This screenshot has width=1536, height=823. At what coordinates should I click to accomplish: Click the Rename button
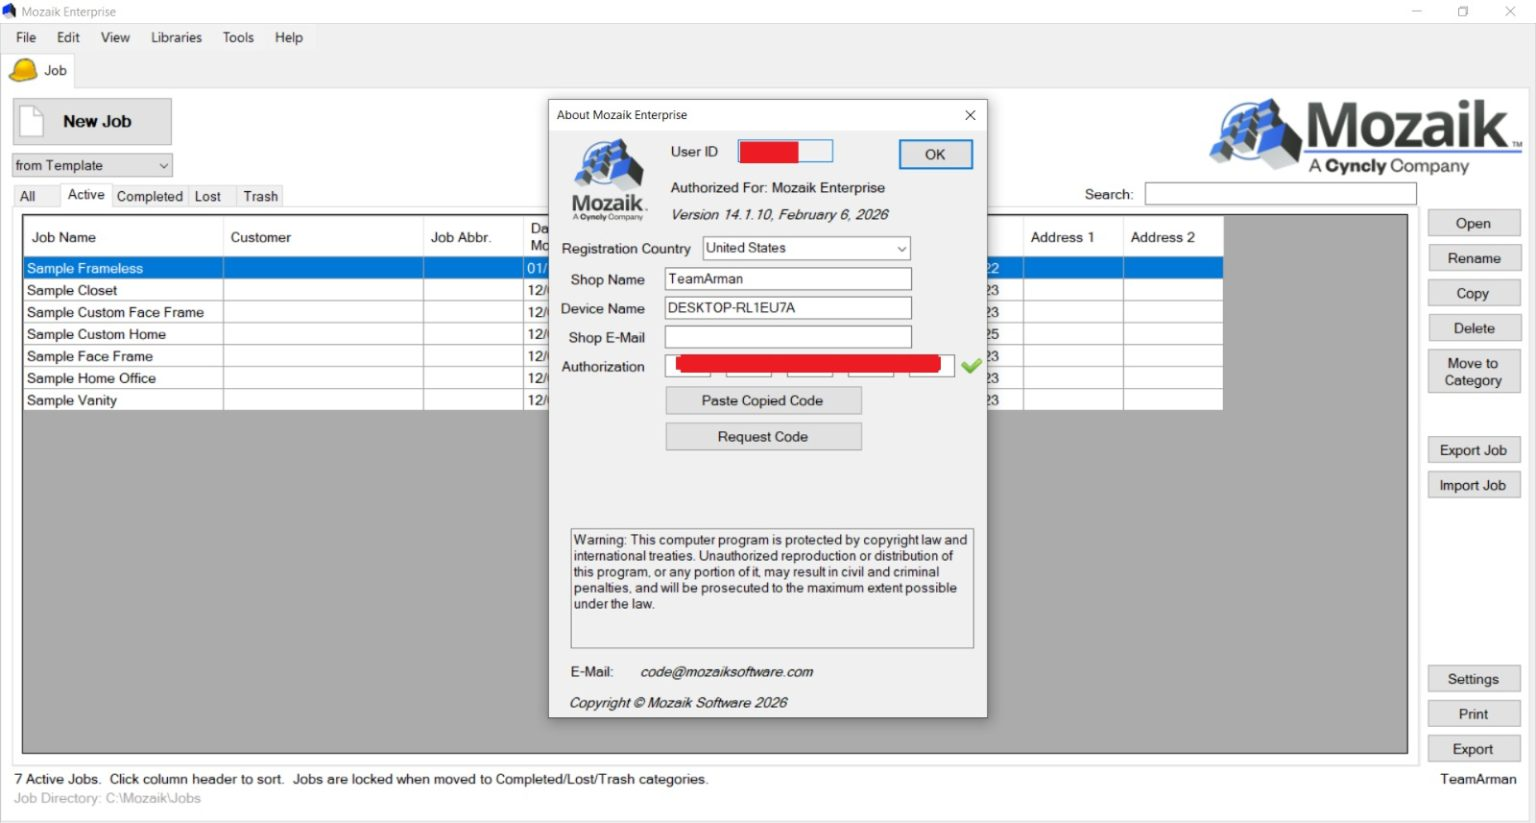tap(1473, 258)
